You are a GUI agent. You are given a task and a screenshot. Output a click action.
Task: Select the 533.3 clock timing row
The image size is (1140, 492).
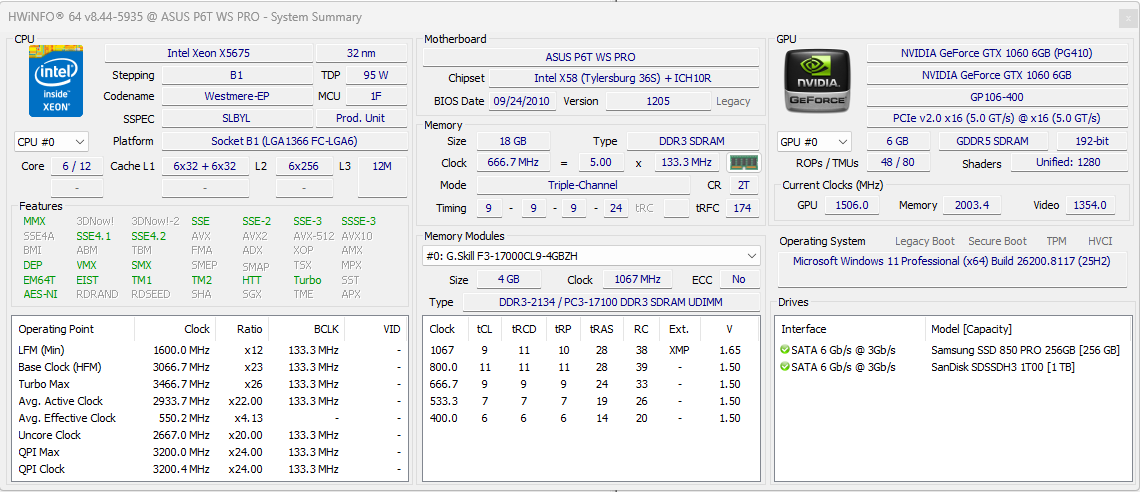click(591, 401)
